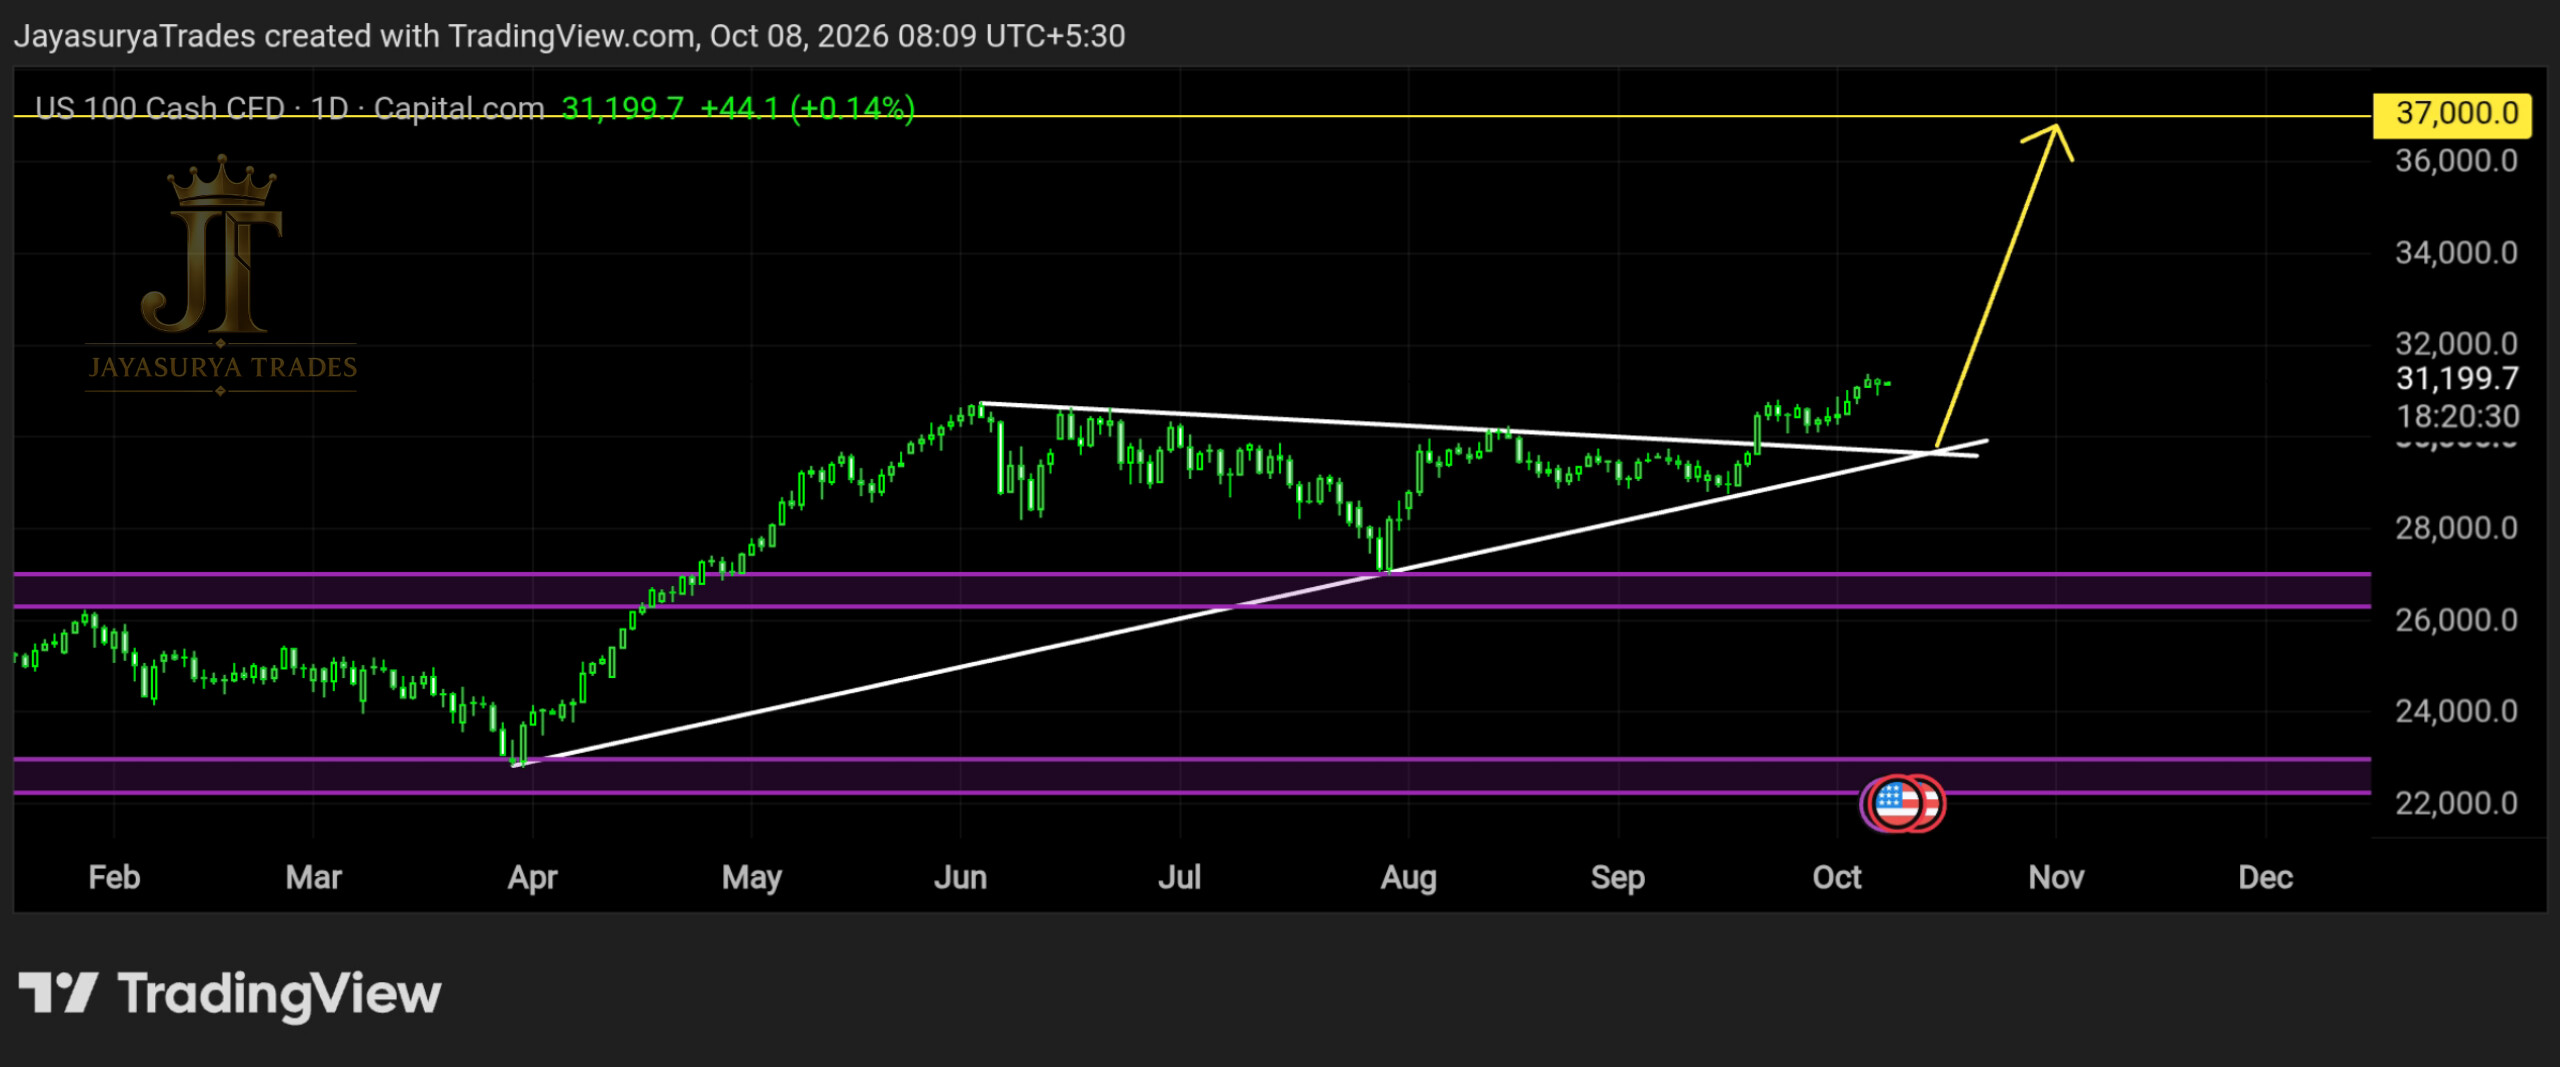2560x1067 pixels.
Task: Click the candle countdown 18:20:30
Action: 2456,415
